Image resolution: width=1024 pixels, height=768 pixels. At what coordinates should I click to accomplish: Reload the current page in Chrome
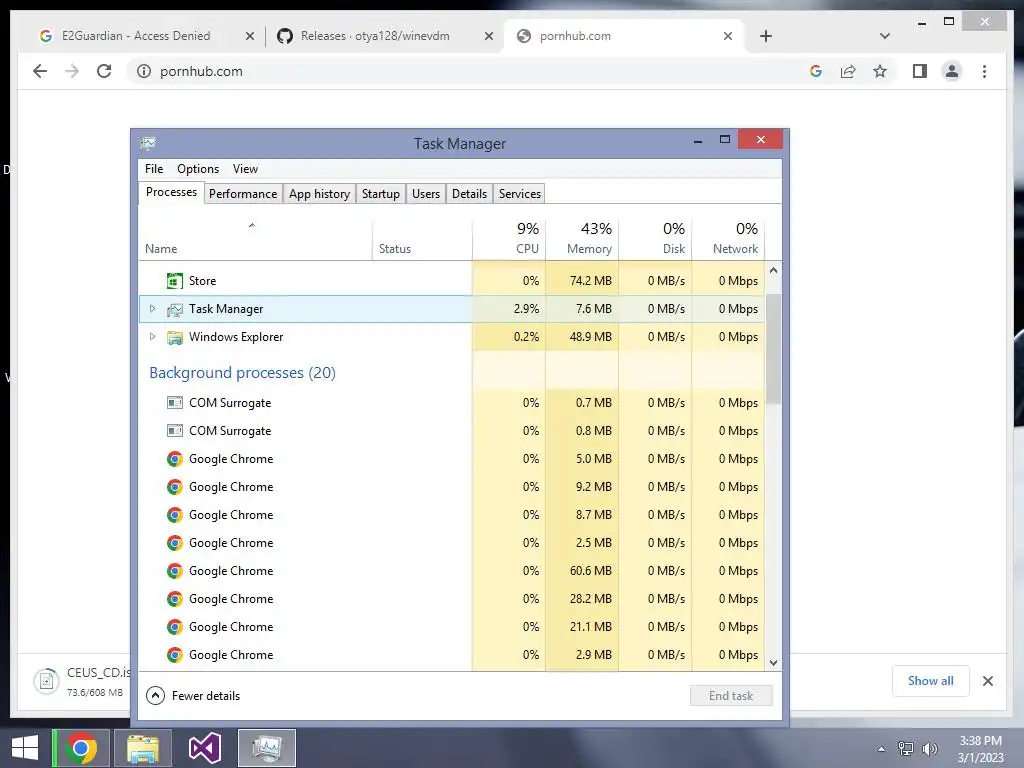[x=104, y=71]
